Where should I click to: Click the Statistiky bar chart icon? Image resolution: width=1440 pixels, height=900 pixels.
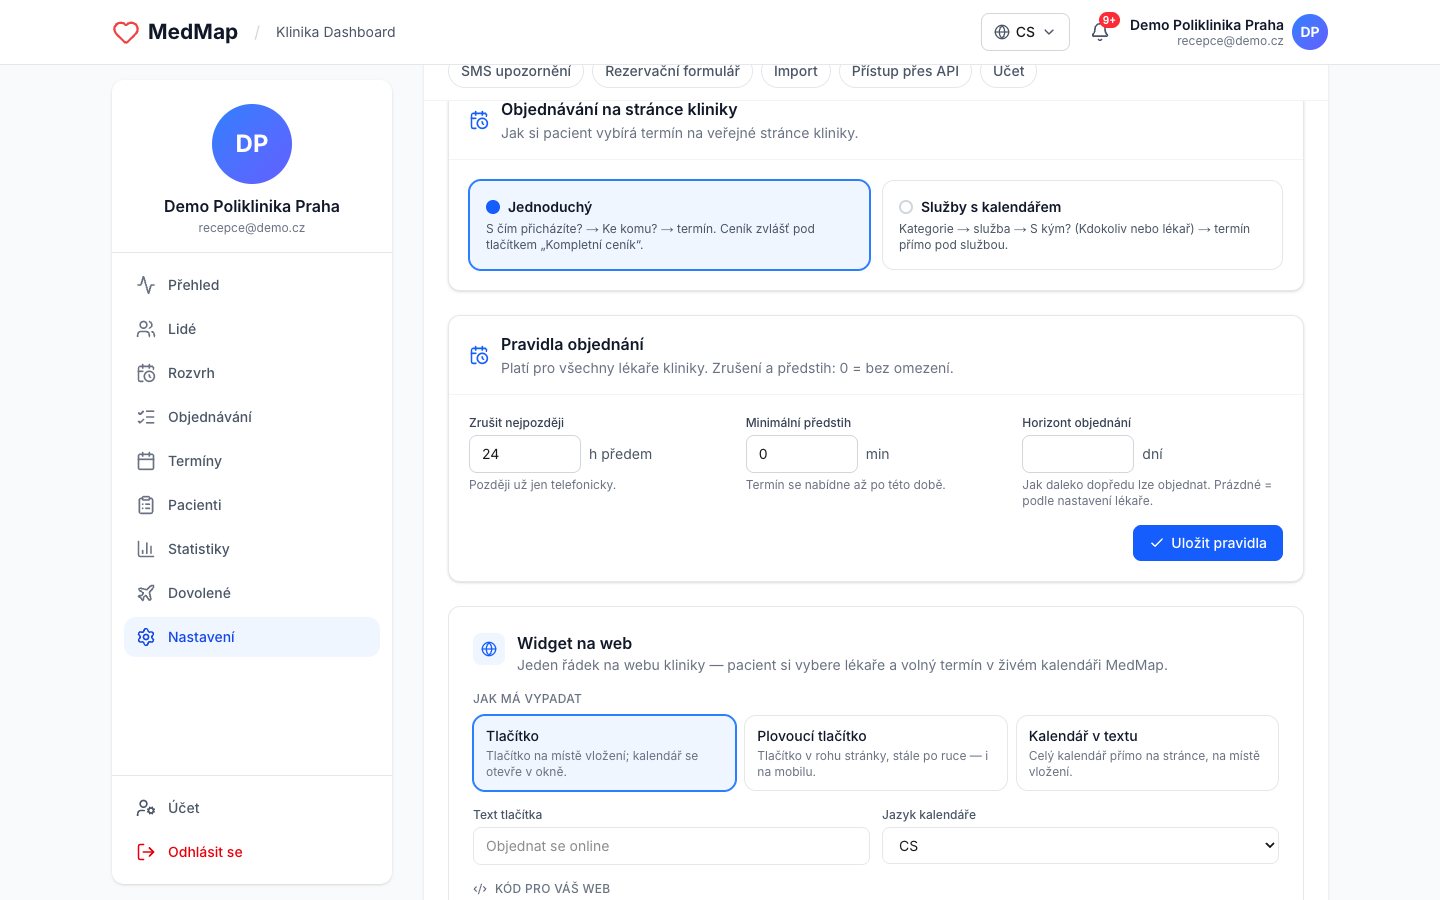click(x=146, y=549)
